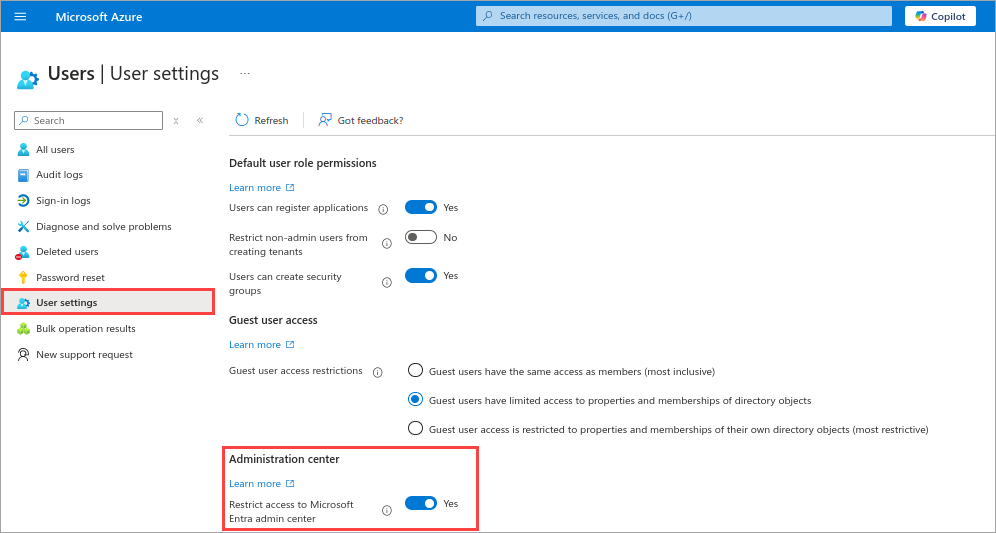Click the Users gear icon in page title
Screen dimensions: 996x533
tap(28, 79)
